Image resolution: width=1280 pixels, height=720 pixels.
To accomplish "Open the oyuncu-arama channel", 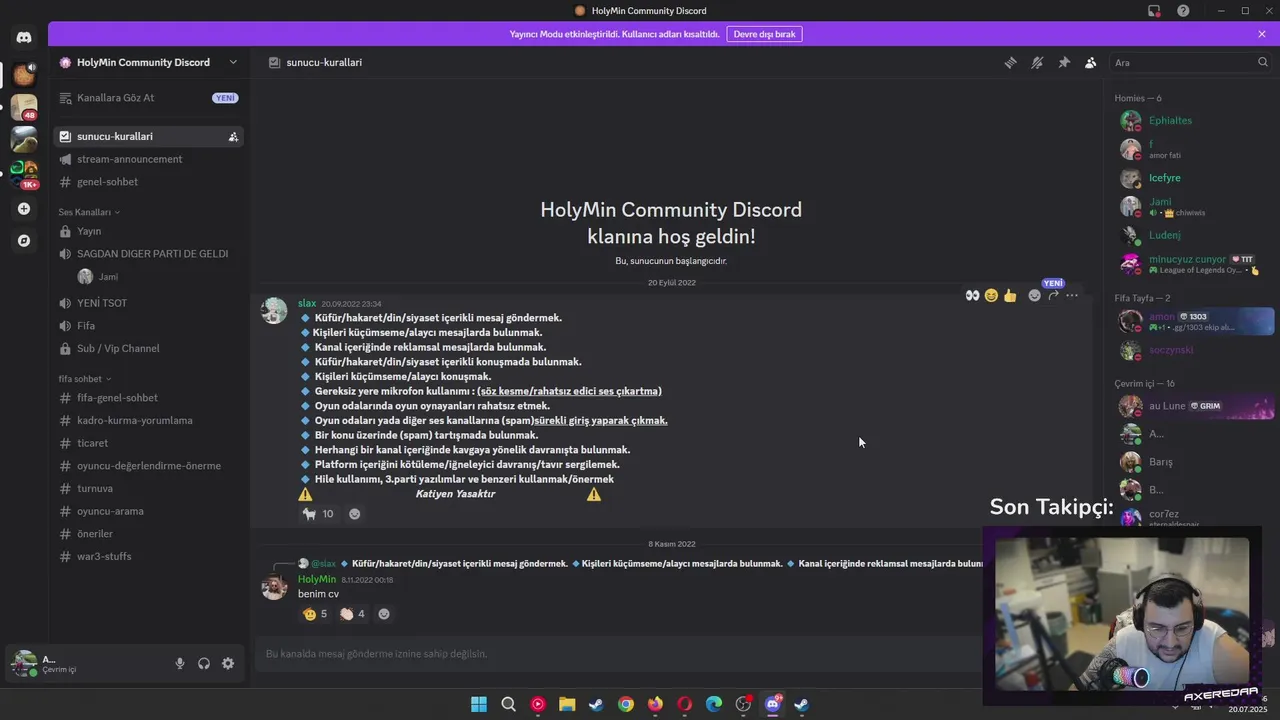I will point(148,511).
